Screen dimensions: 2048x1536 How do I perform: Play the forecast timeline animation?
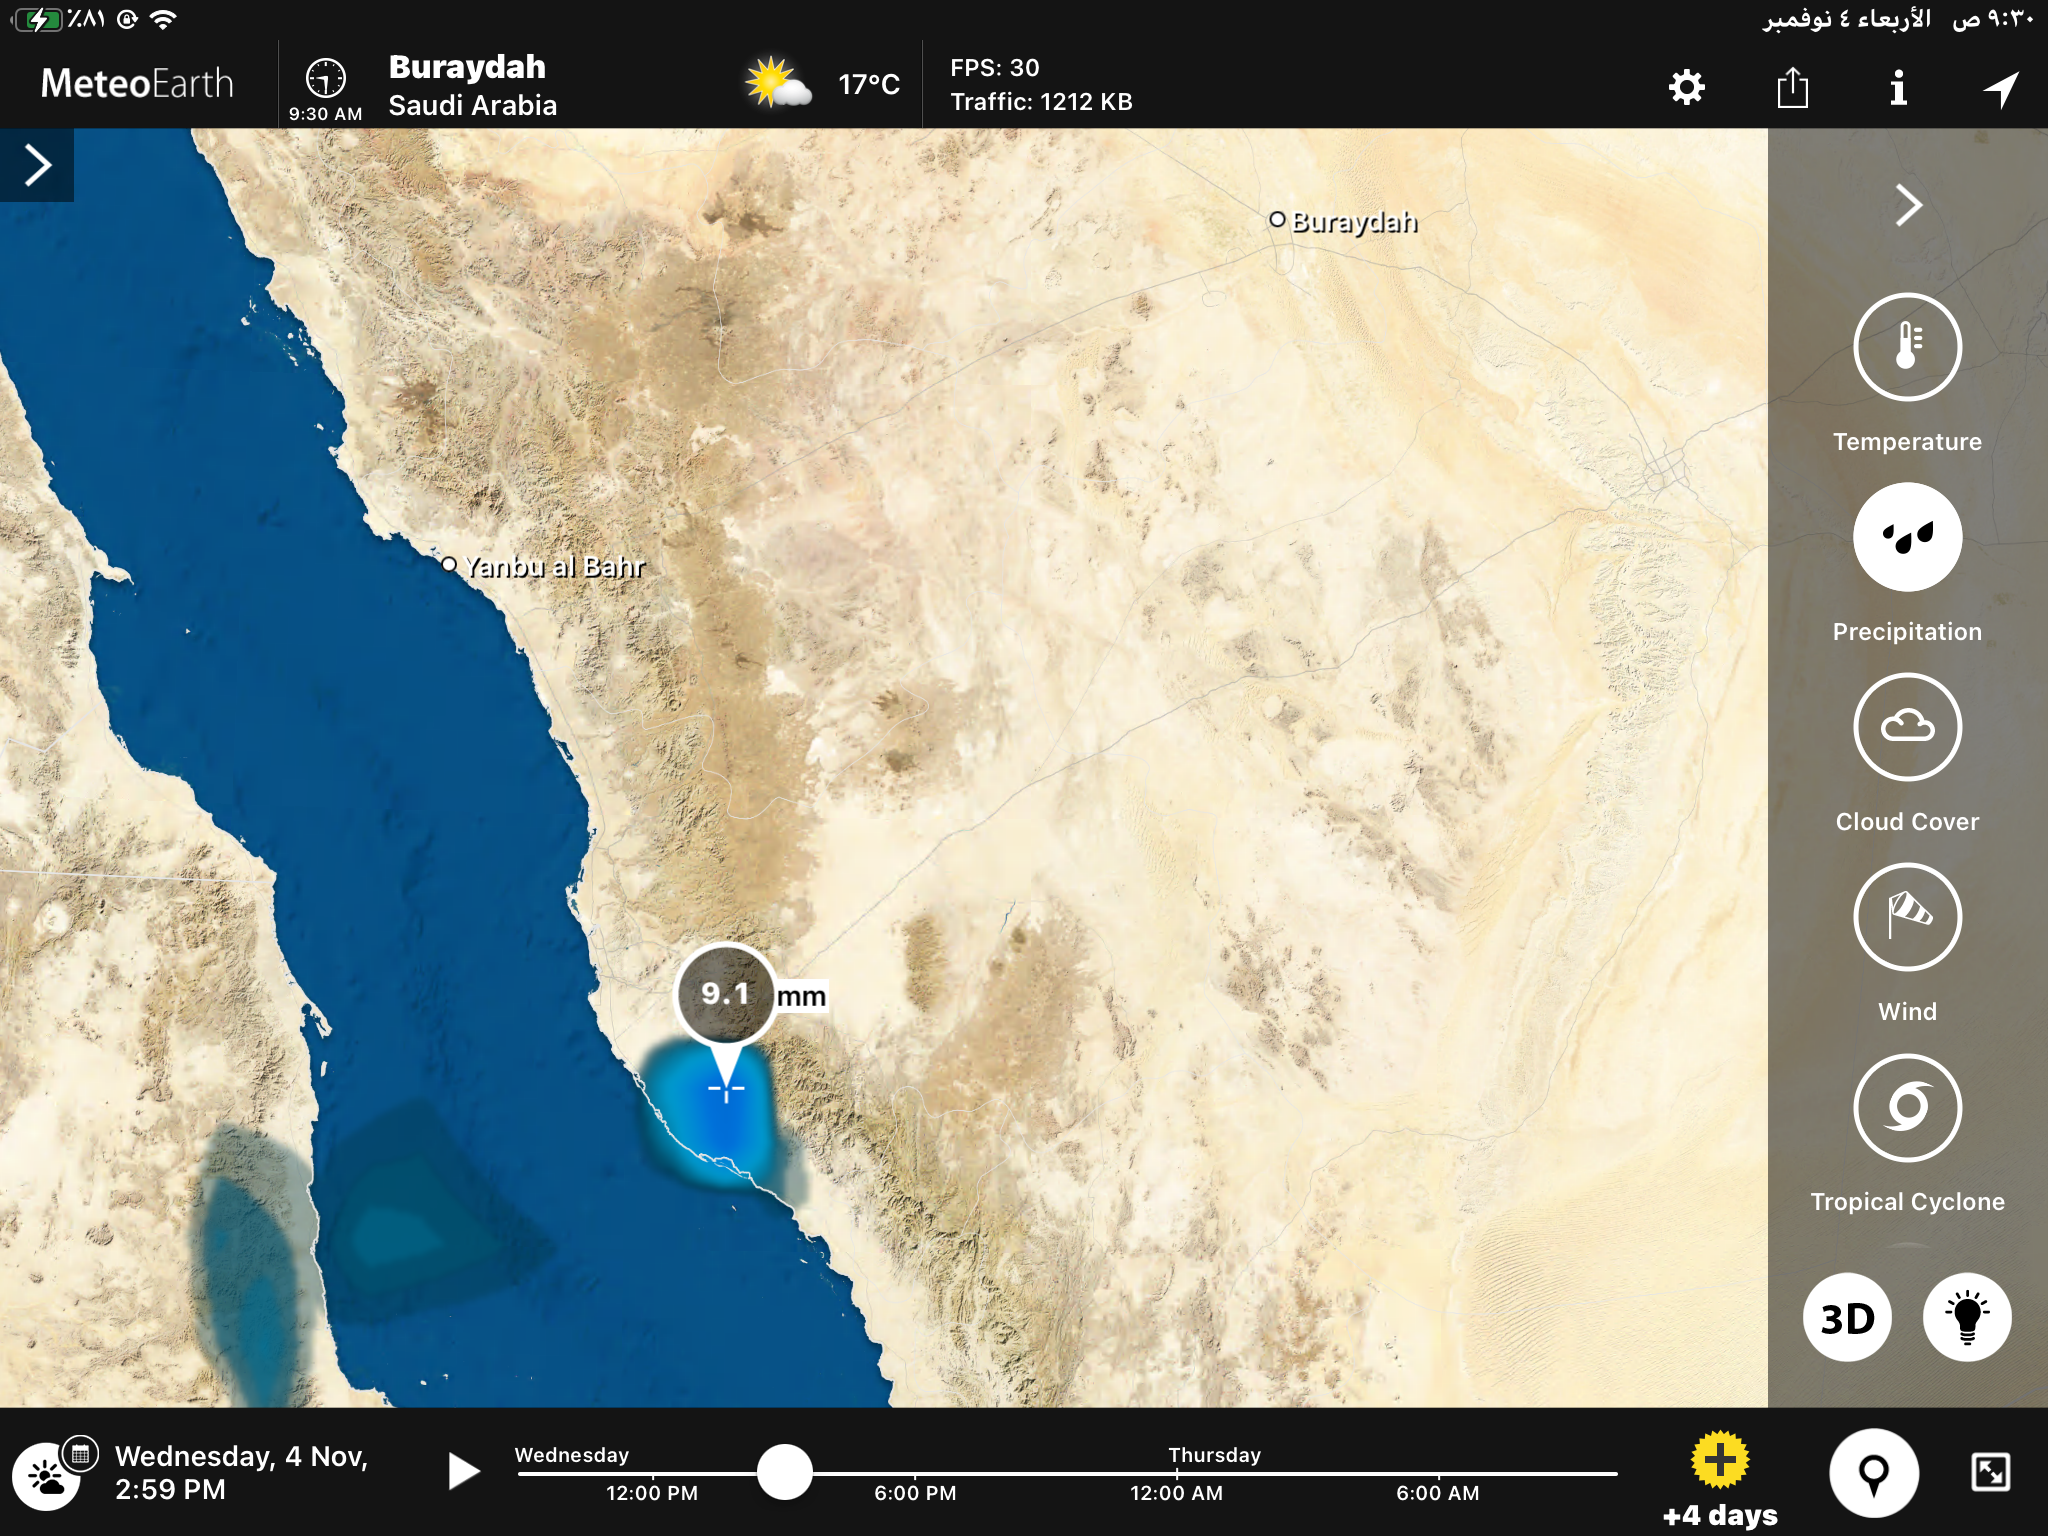pos(463,1471)
